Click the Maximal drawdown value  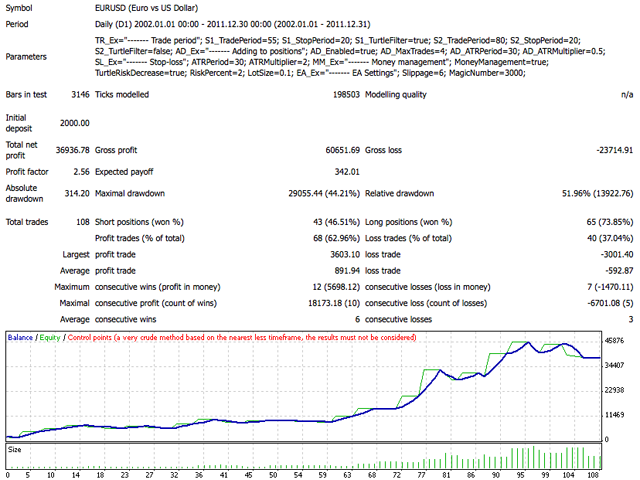point(312,191)
